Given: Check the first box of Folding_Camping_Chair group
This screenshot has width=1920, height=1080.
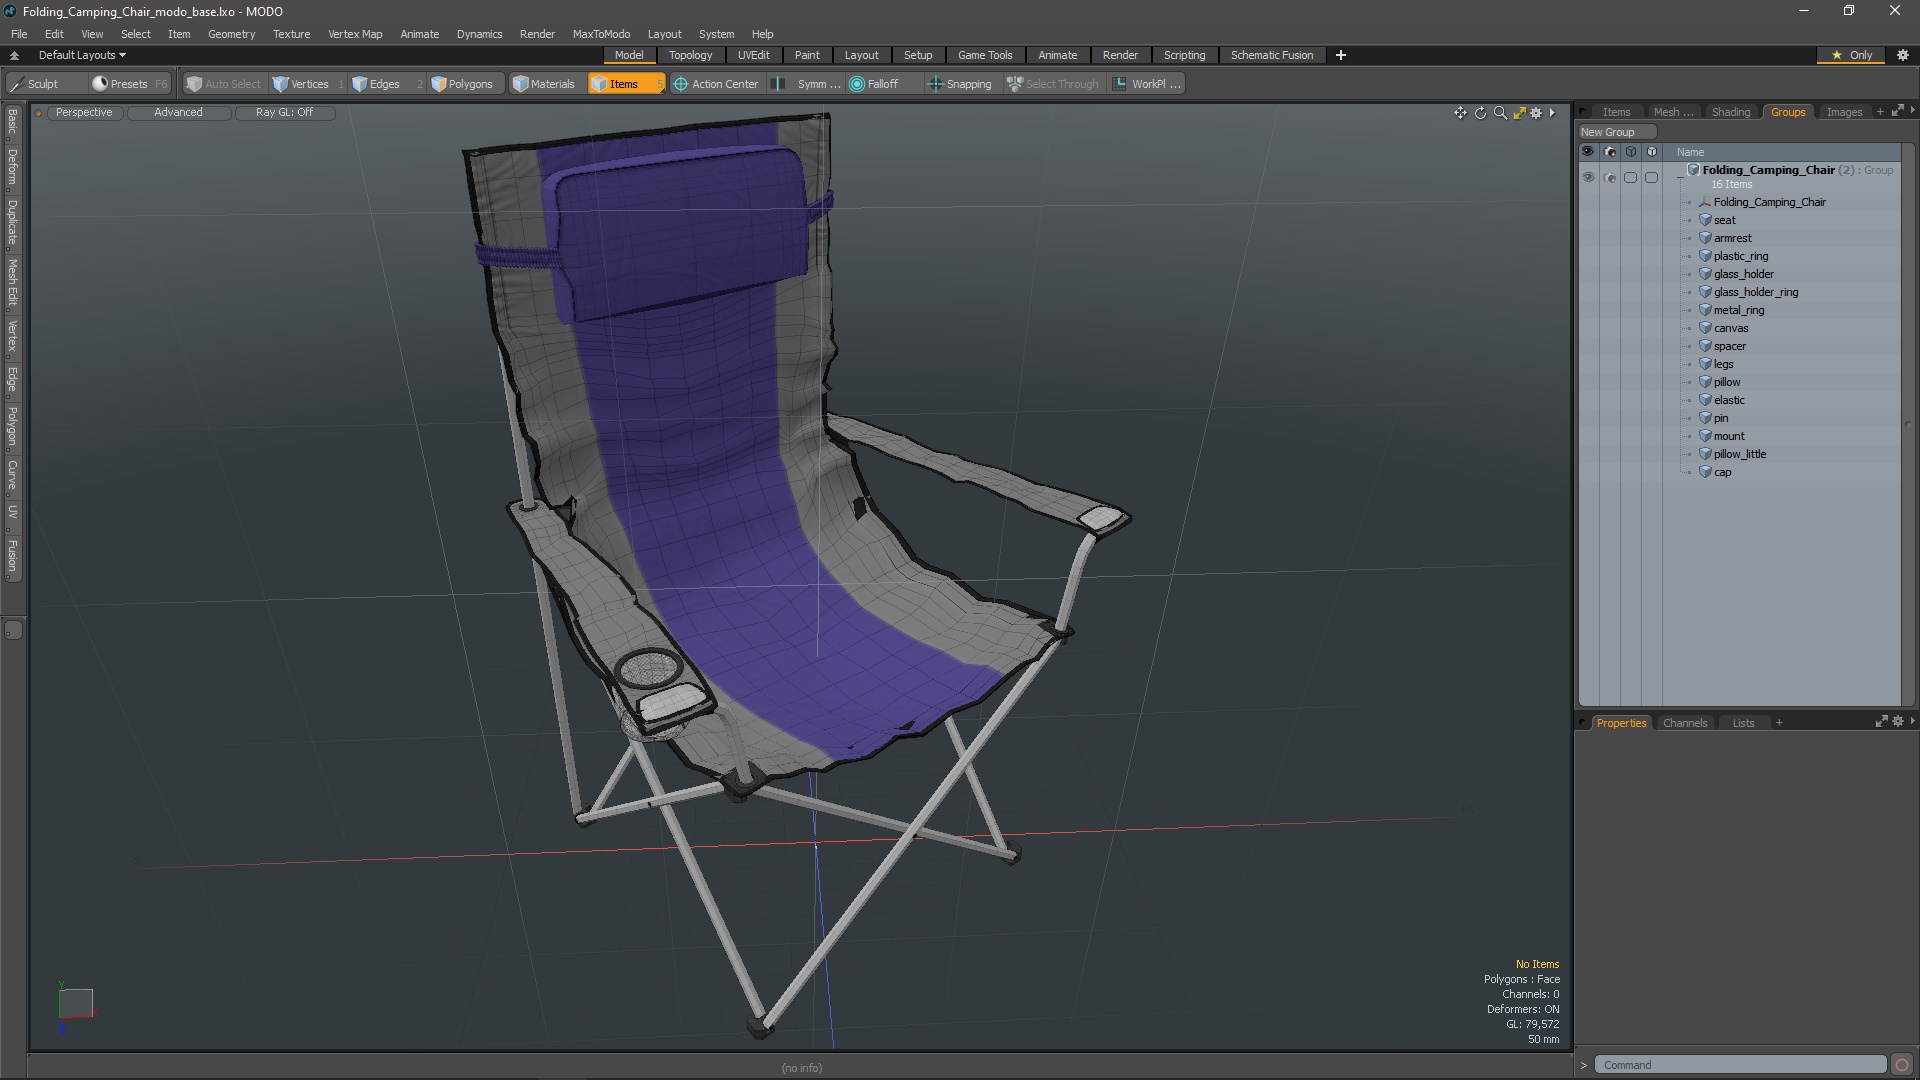Looking at the screenshot, I should coord(1630,177).
